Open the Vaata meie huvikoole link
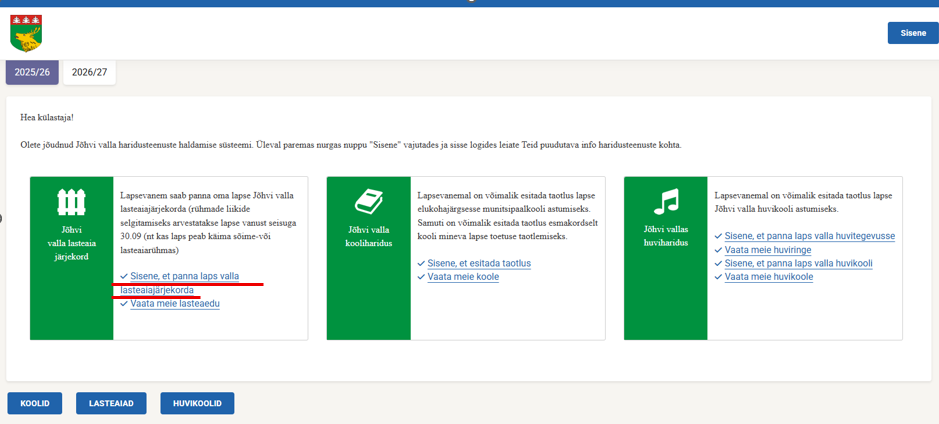Viewport: 939px width, 424px height. click(768, 276)
